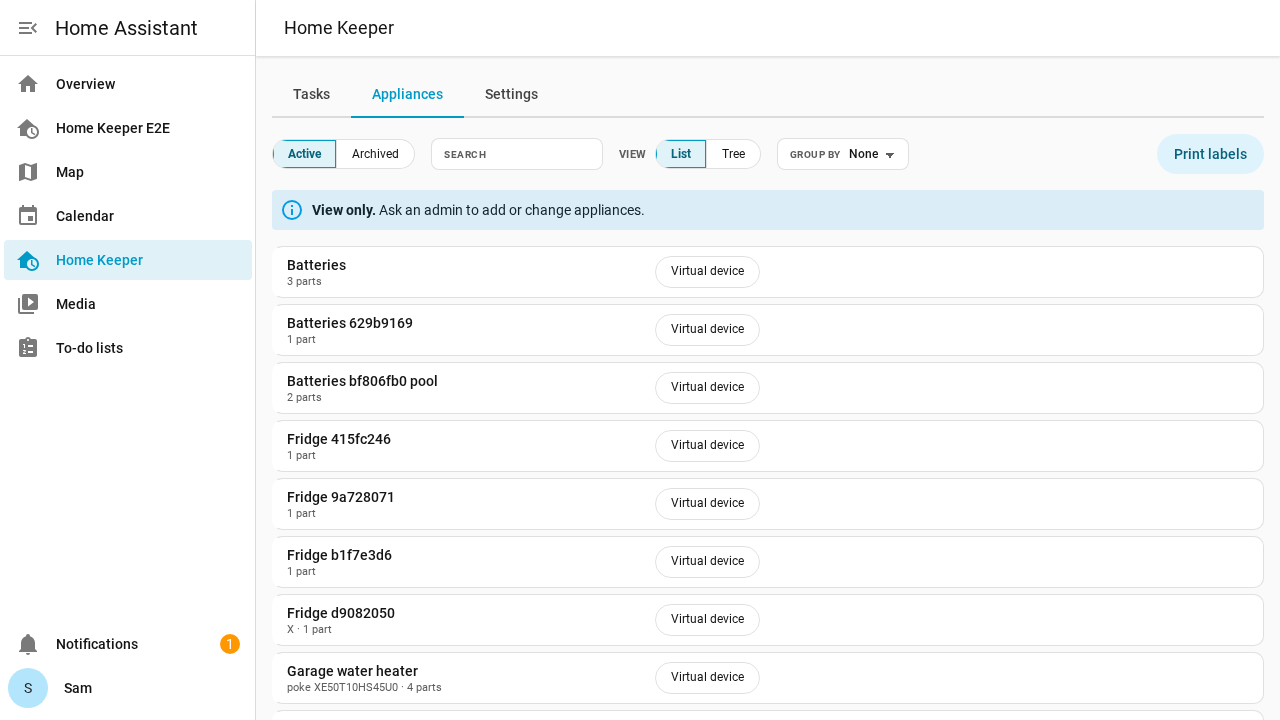Viewport: 1280px width, 720px height.
Task: Click Virtual device chip for Fridge 9a728071
Action: tap(707, 503)
